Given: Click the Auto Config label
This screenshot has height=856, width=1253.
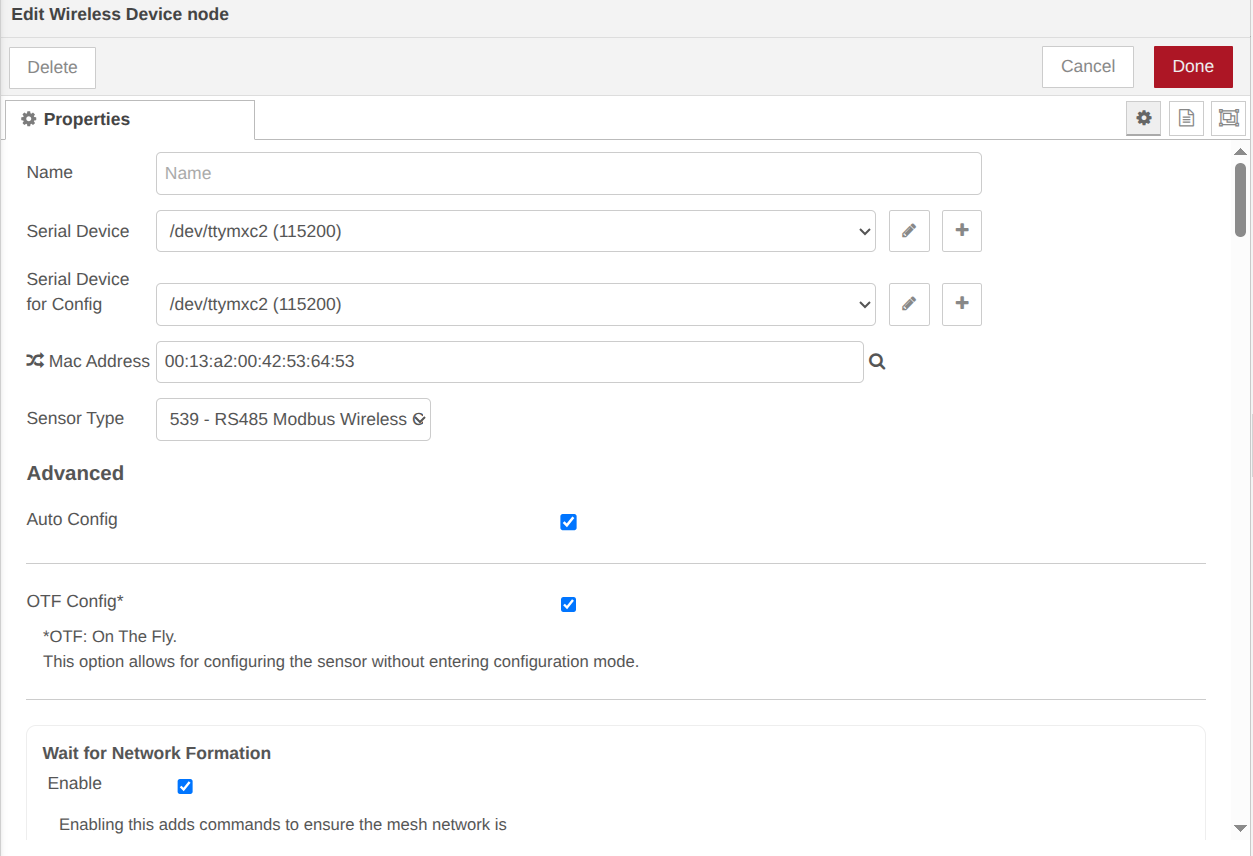Looking at the screenshot, I should click(72, 519).
